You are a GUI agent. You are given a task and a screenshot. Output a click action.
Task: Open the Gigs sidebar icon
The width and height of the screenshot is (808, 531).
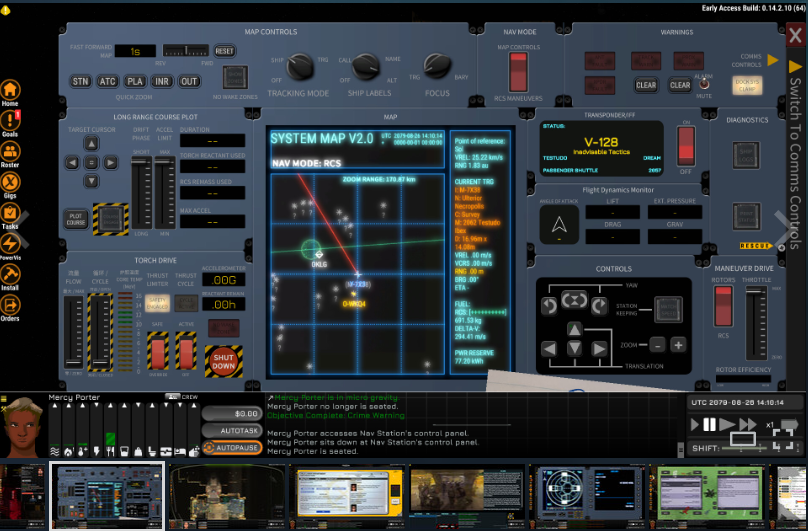(x=10, y=182)
